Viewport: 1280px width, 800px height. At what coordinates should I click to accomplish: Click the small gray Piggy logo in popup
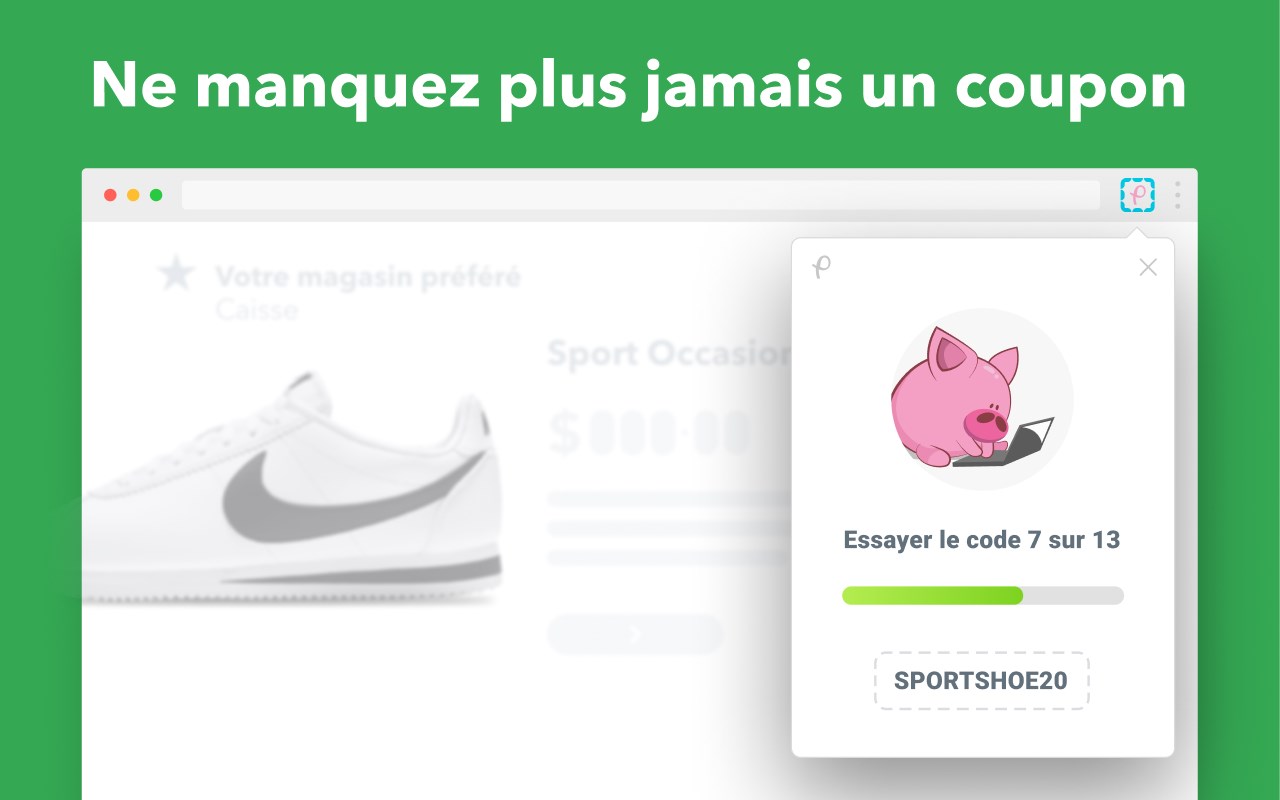tap(821, 267)
